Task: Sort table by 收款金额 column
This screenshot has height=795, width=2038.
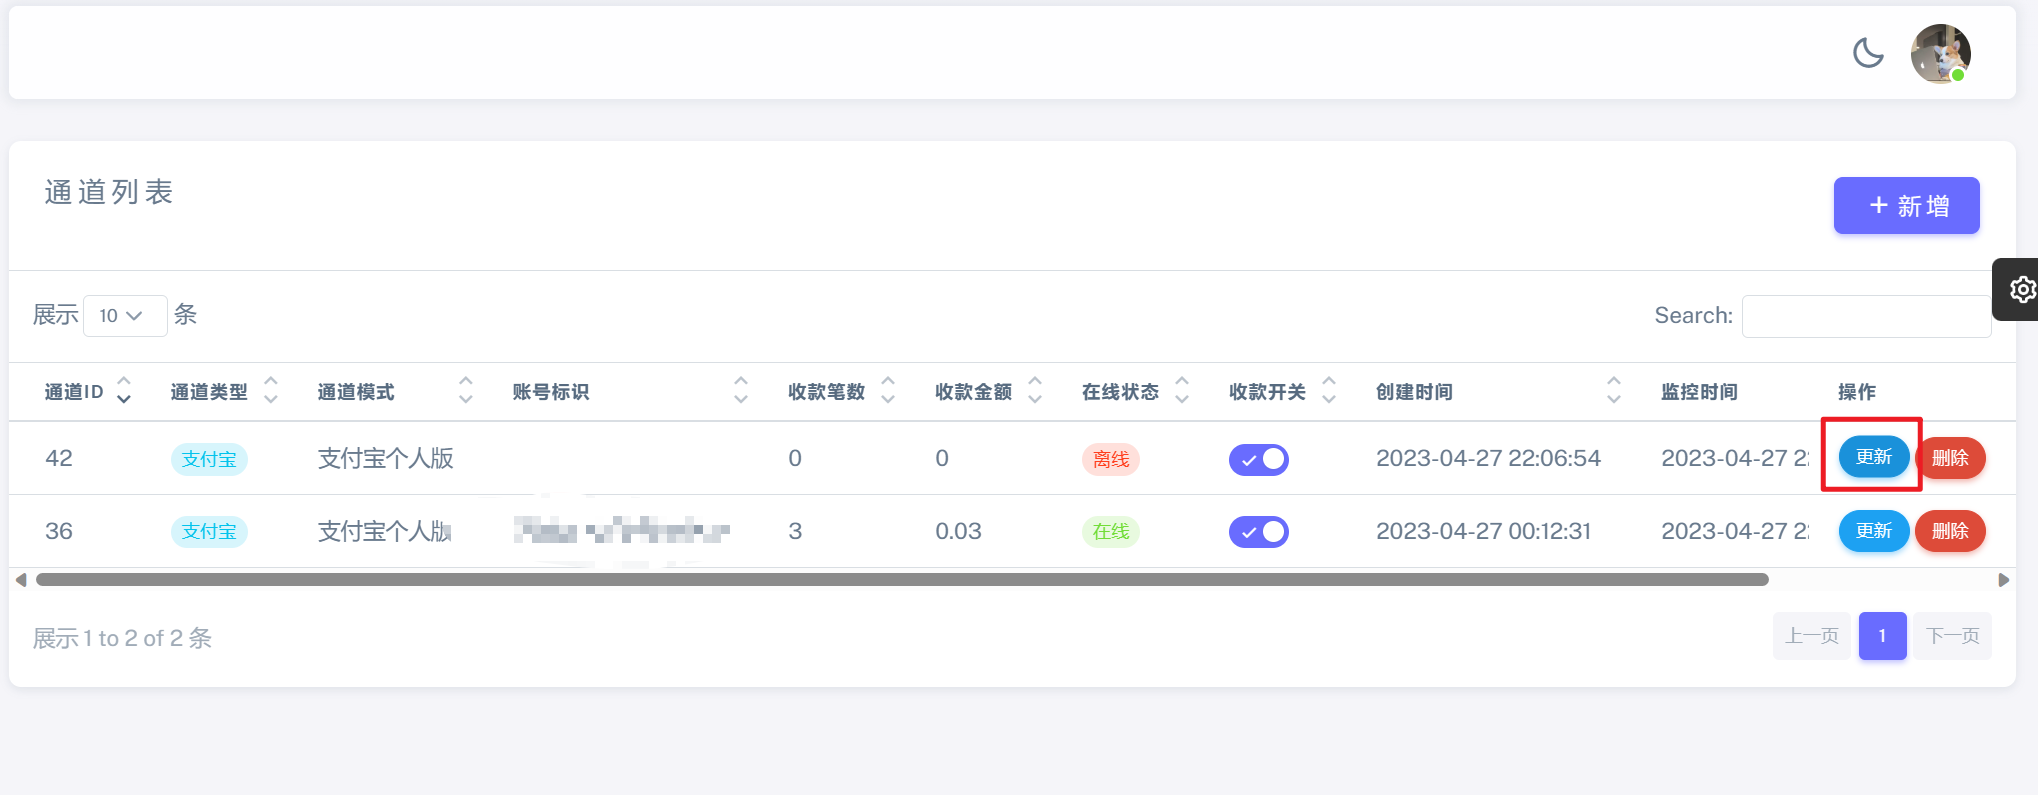Action: (x=1035, y=390)
